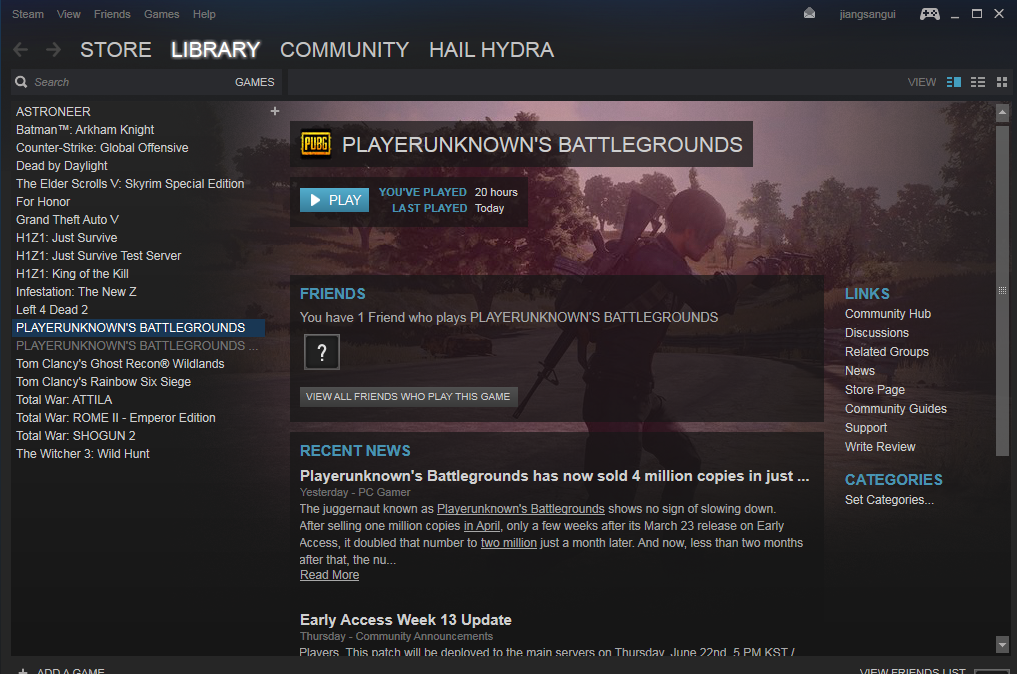This screenshot has width=1017, height=674.
Task: Click scrollbar up arrow
Action: (1002, 112)
